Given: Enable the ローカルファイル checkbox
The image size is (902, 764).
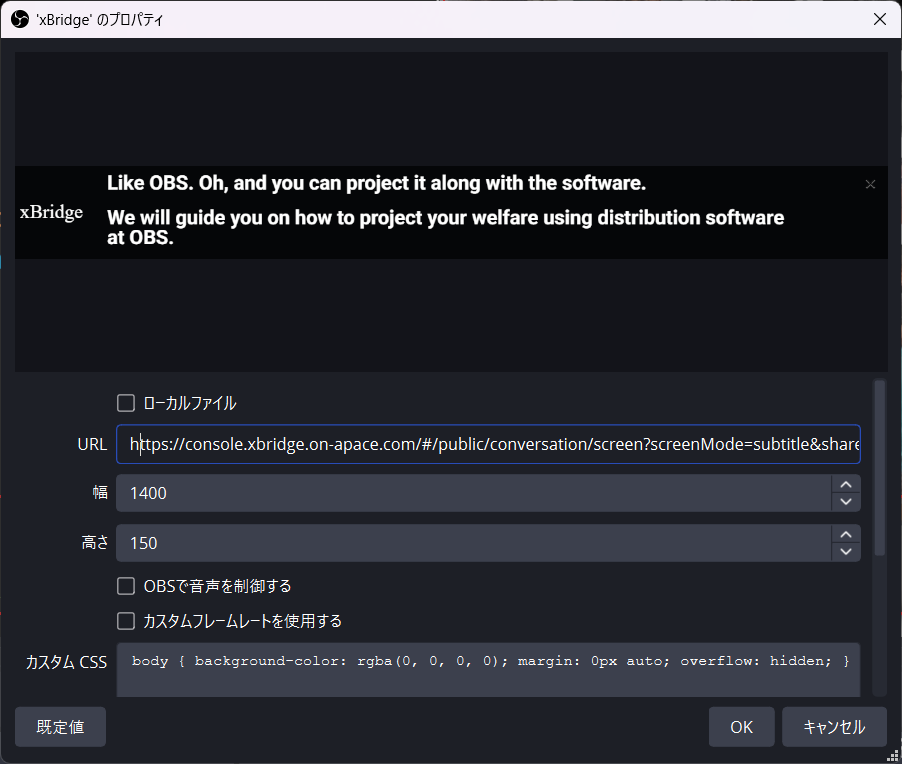Looking at the screenshot, I should pos(126,403).
